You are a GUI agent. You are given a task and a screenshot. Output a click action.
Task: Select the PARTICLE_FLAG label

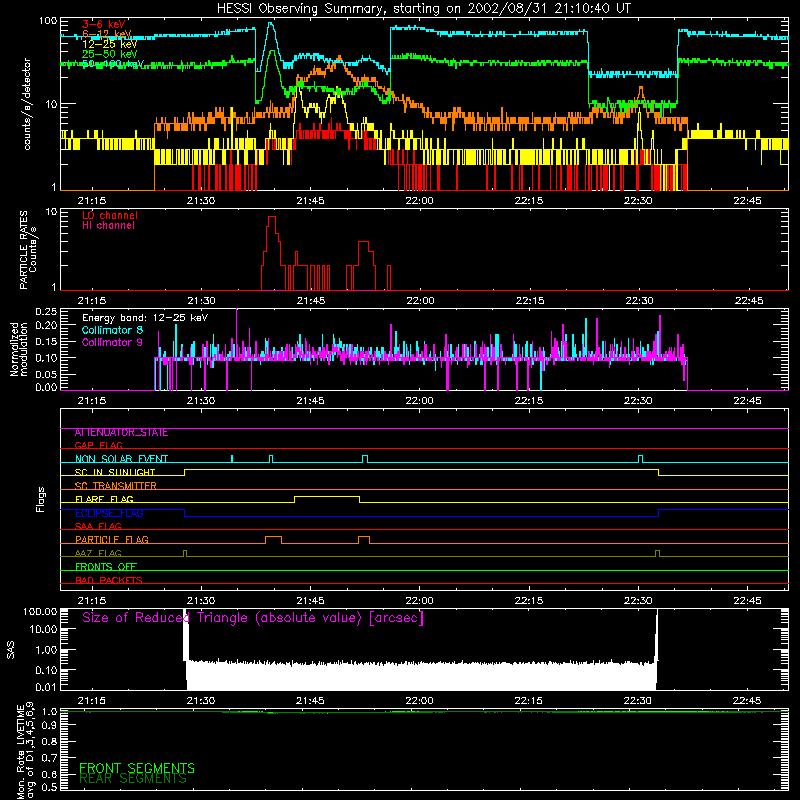click(x=112, y=540)
